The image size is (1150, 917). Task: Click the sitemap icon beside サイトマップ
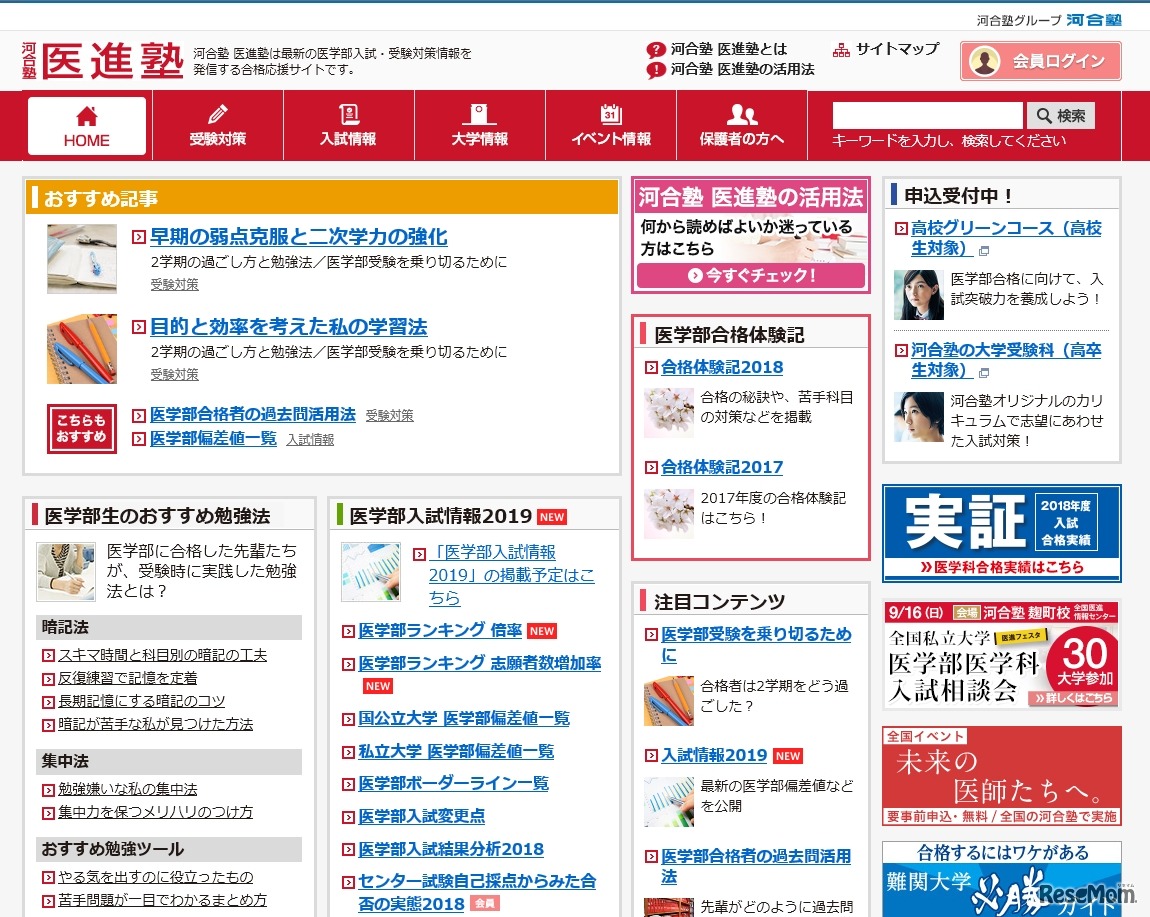(840, 47)
